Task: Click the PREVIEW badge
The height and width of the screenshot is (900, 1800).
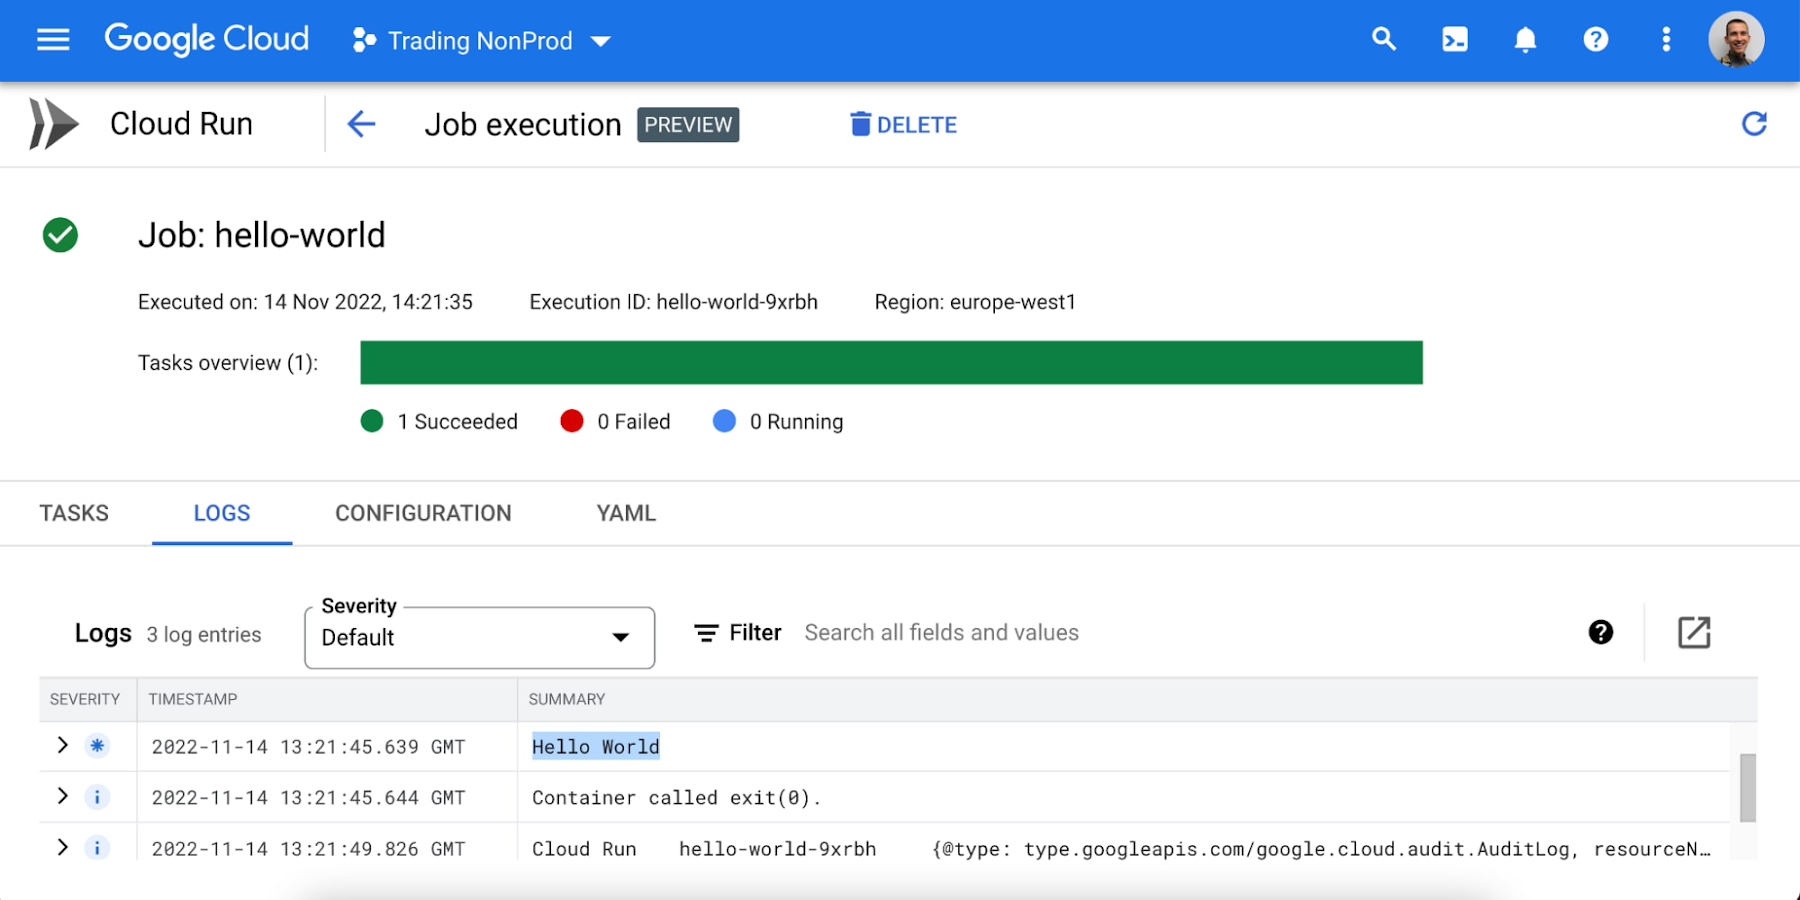Action: coord(688,125)
